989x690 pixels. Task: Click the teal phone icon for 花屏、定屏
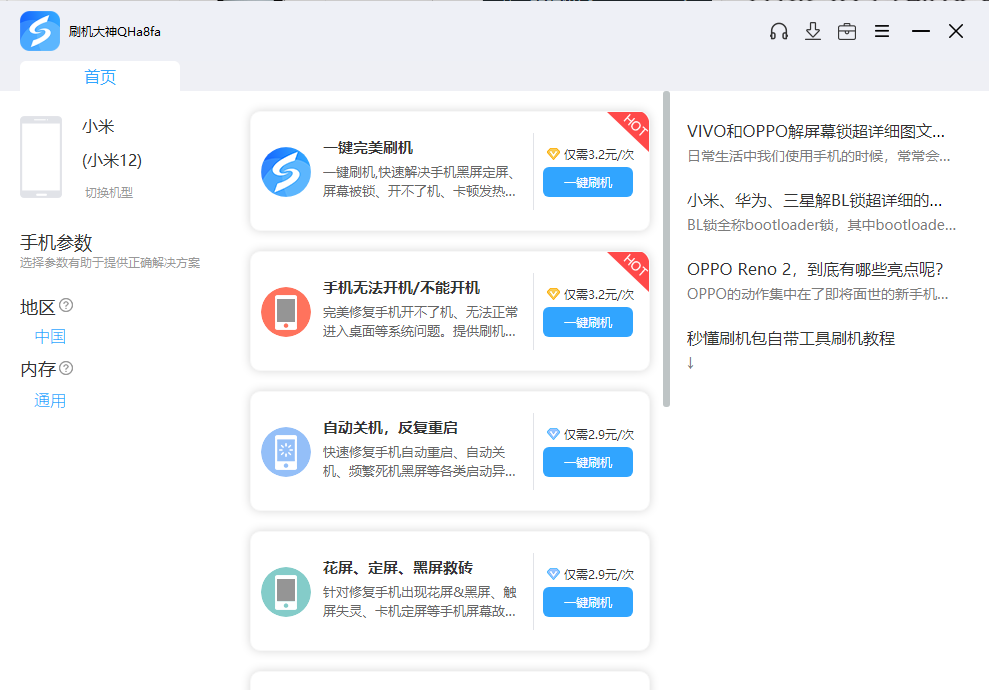point(286,592)
